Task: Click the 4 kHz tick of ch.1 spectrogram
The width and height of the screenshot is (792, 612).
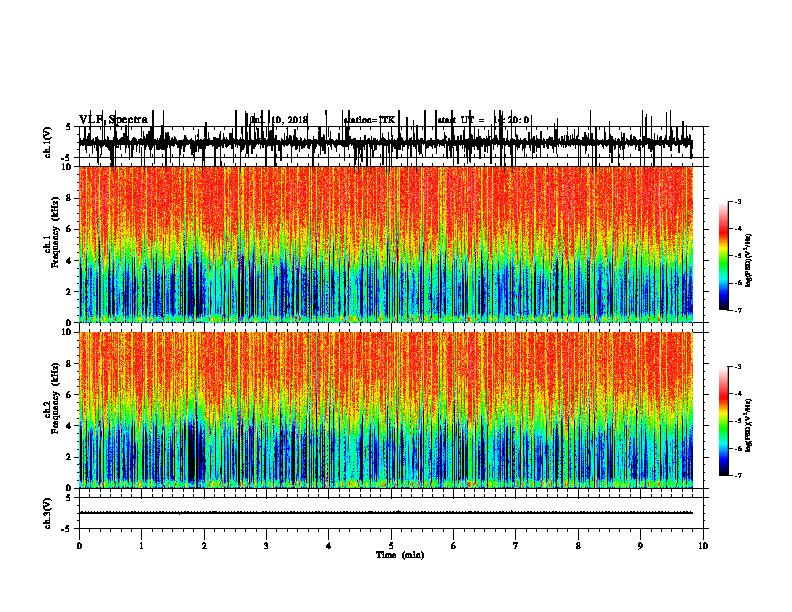Action: point(70,261)
